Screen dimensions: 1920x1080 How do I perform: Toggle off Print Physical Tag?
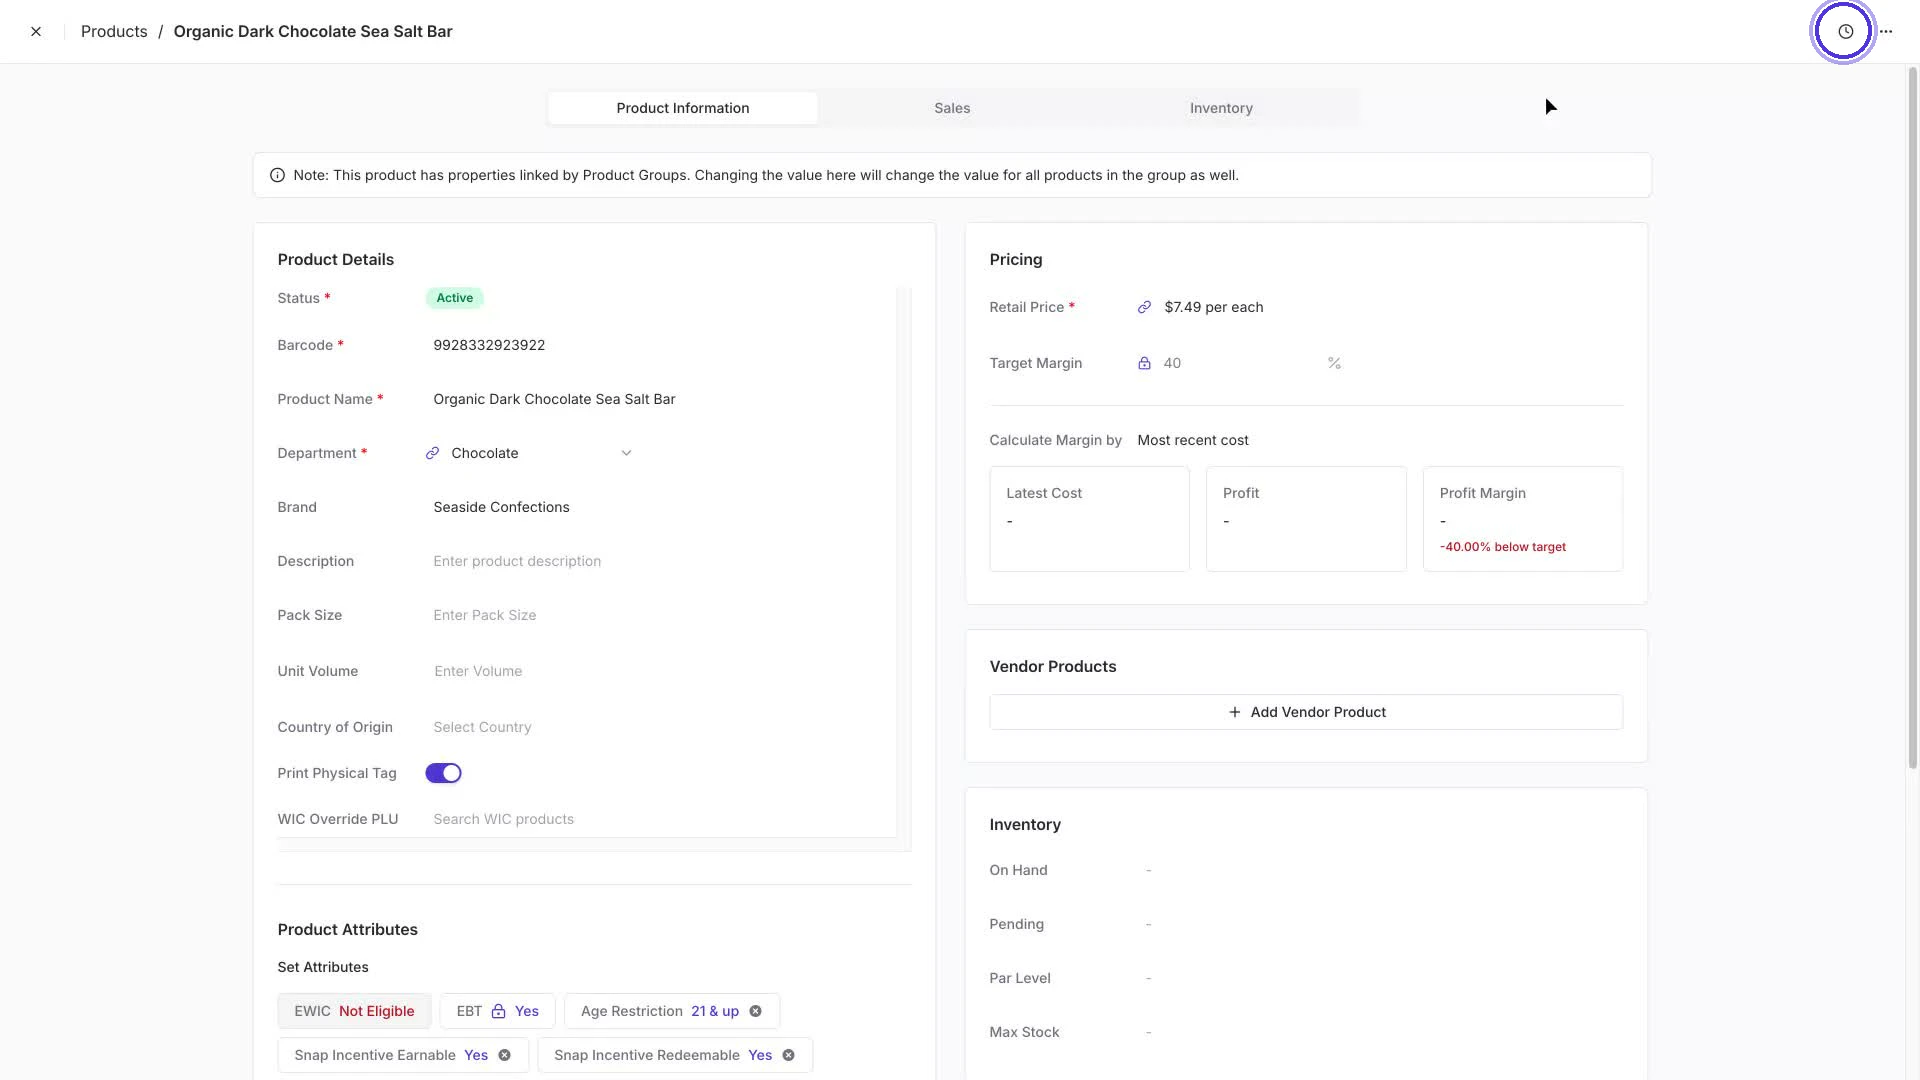pos(443,772)
